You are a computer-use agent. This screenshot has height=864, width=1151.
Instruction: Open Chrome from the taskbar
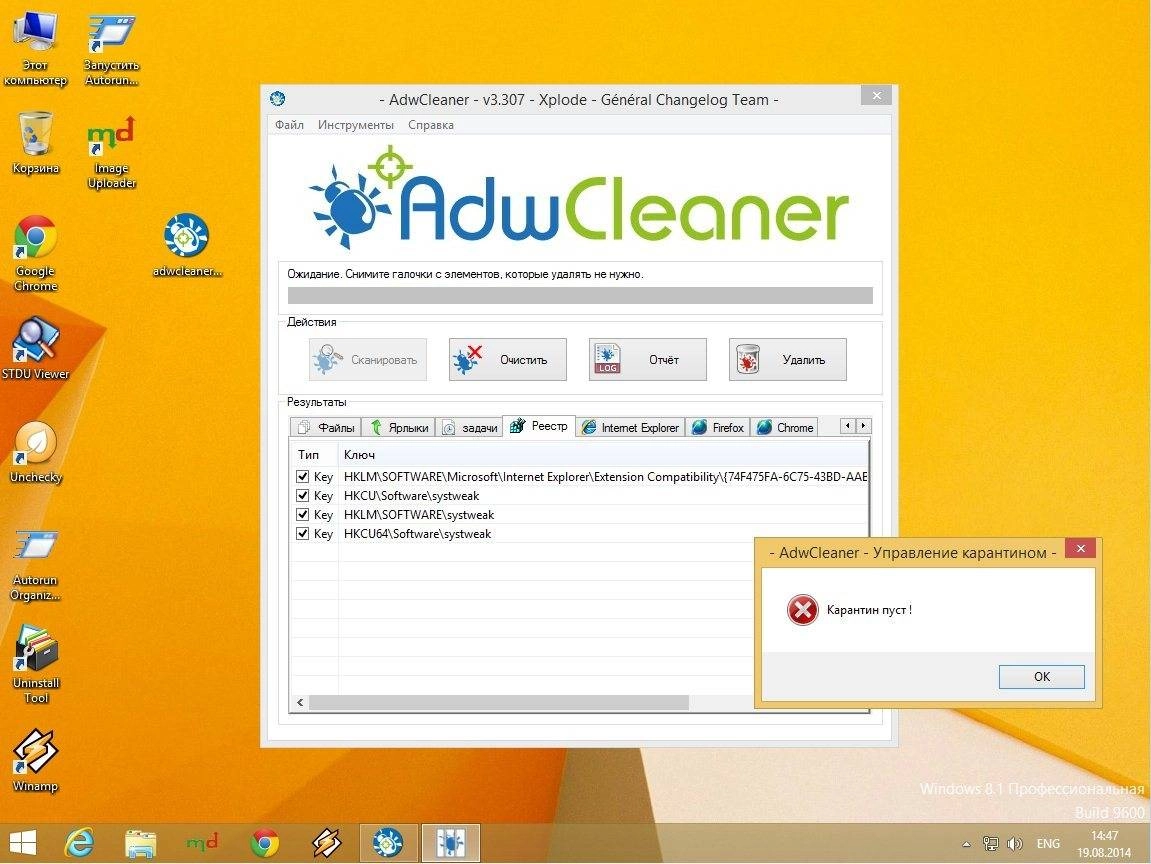click(x=265, y=843)
